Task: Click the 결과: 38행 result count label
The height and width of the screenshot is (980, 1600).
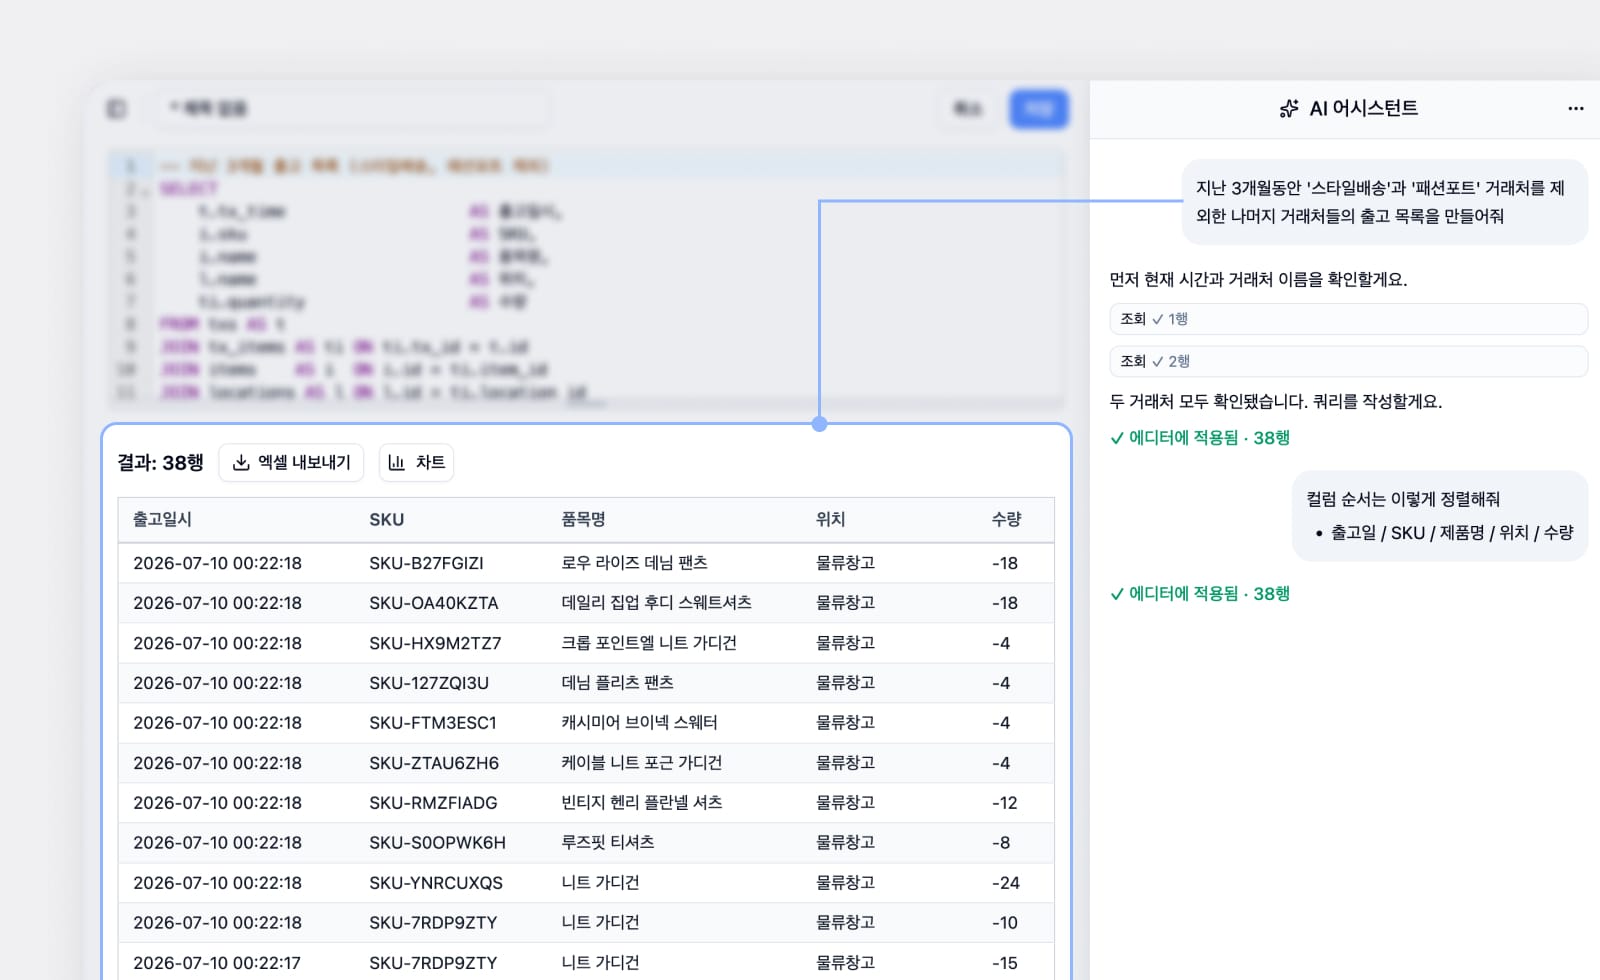Action: coord(160,462)
